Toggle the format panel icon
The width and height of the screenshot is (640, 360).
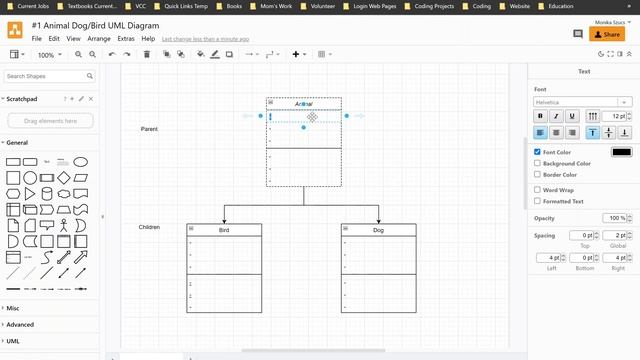(620, 54)
